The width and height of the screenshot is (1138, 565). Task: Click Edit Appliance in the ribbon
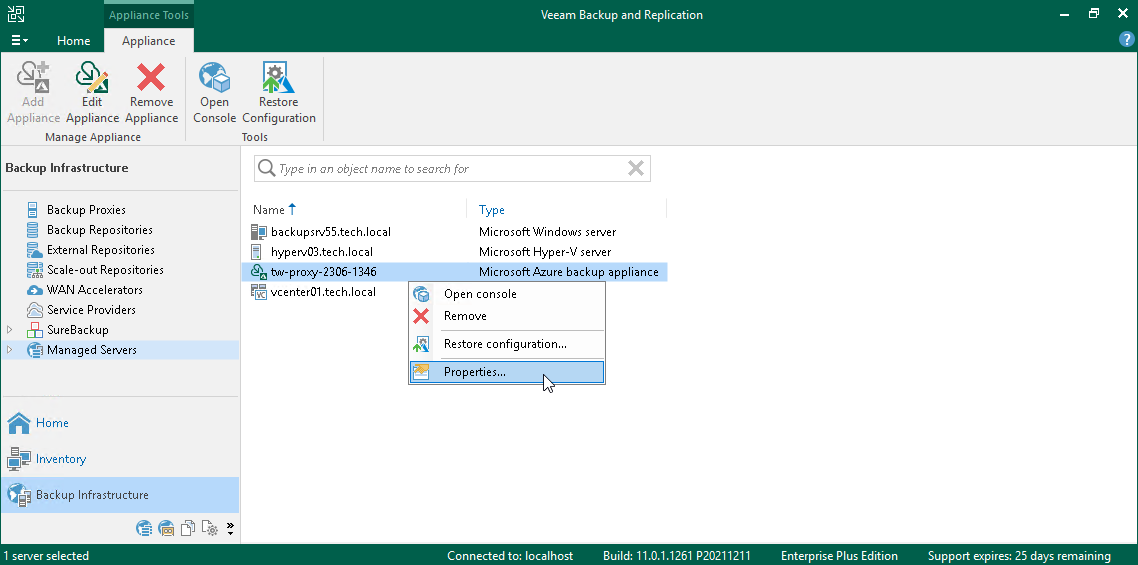tap(92, 93)
